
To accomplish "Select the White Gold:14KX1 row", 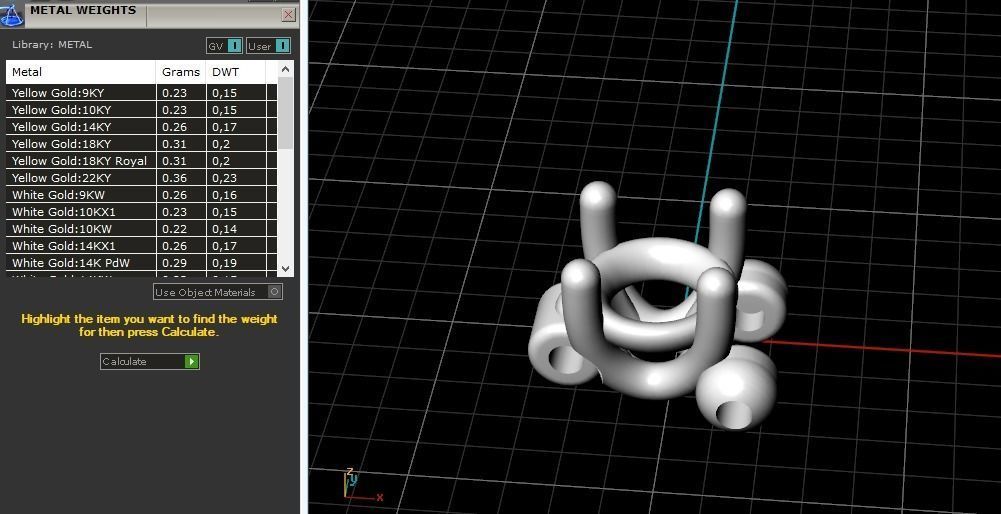I will click(x=142, y=246).
